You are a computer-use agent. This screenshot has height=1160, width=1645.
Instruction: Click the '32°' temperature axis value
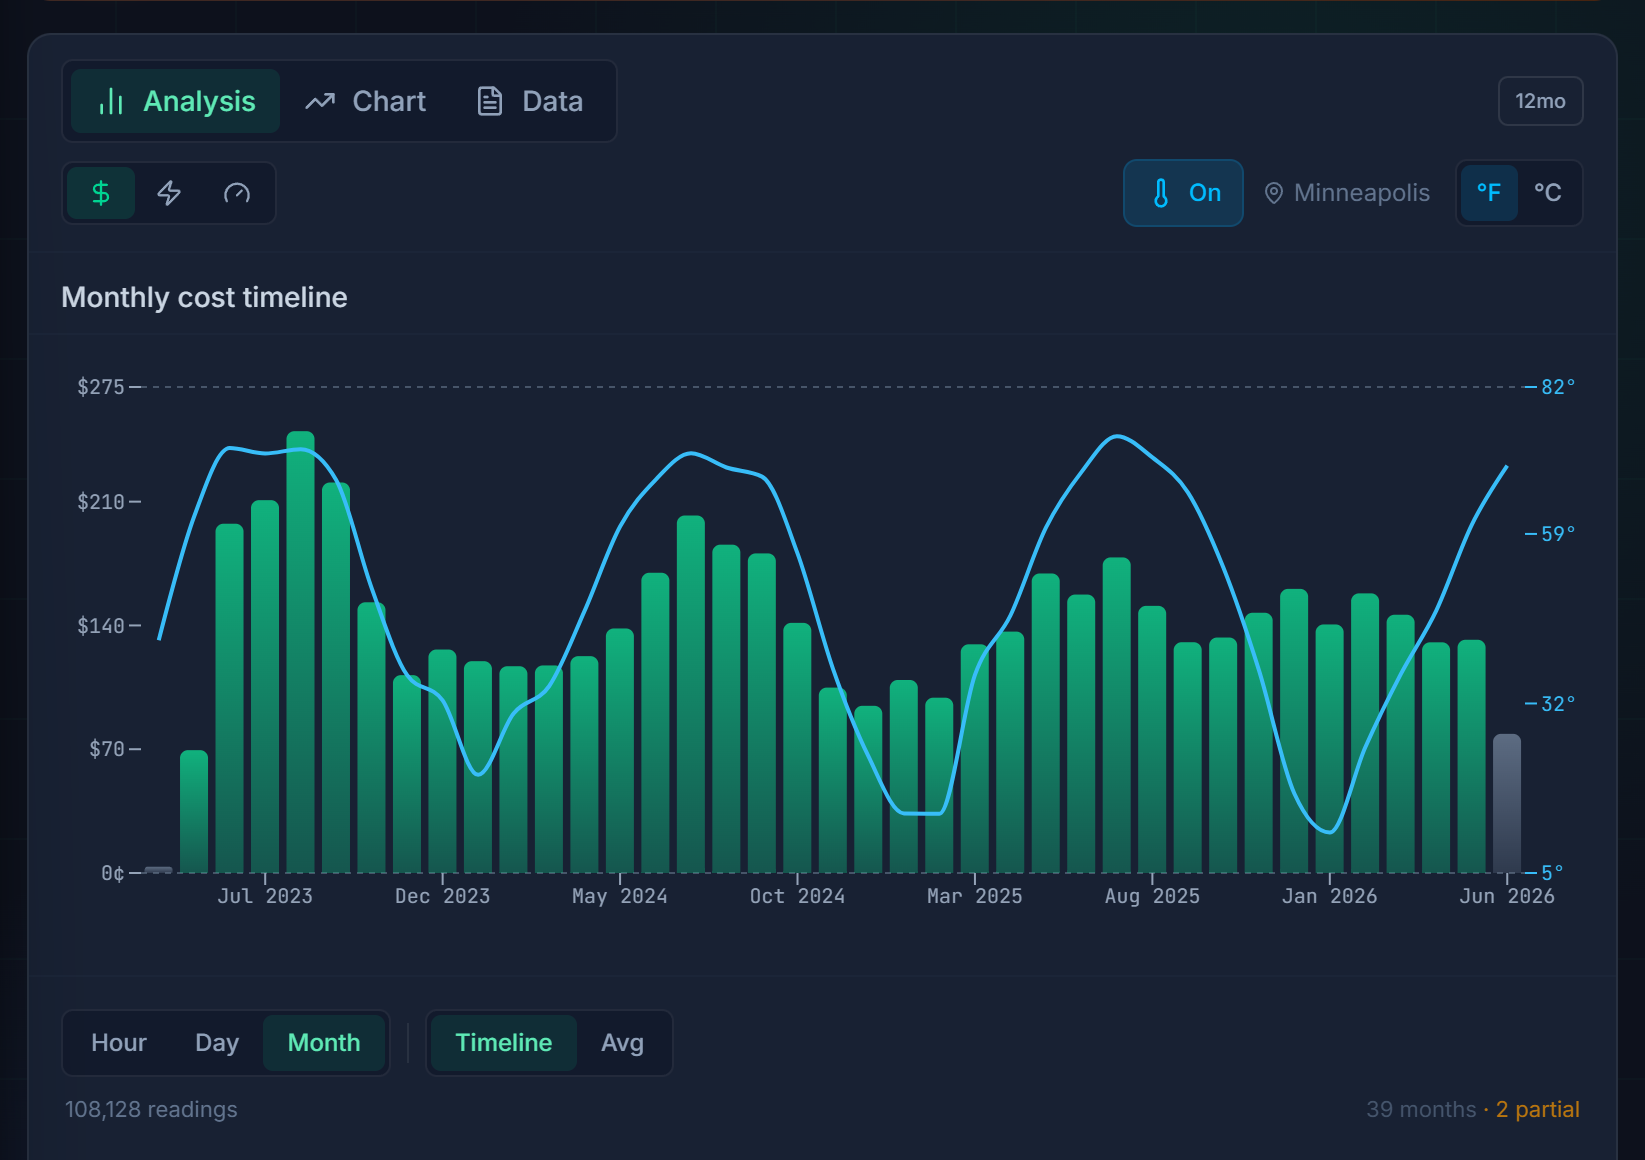click(1558, 704)
